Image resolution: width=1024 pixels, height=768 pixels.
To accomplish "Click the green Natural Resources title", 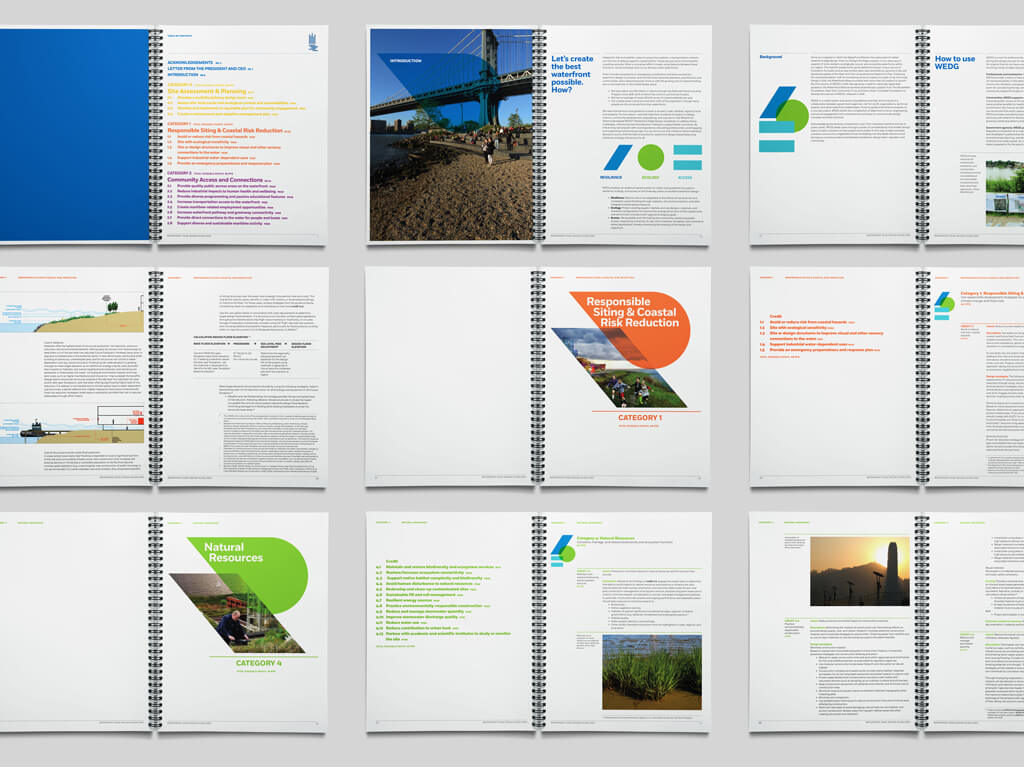I will pyautogui.click(x=233, y=552).
